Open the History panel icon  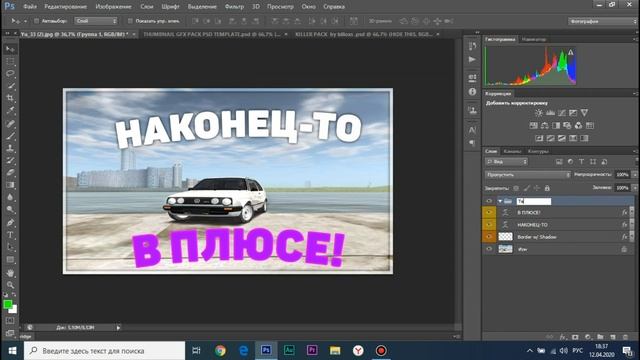(x=472, y=46)
